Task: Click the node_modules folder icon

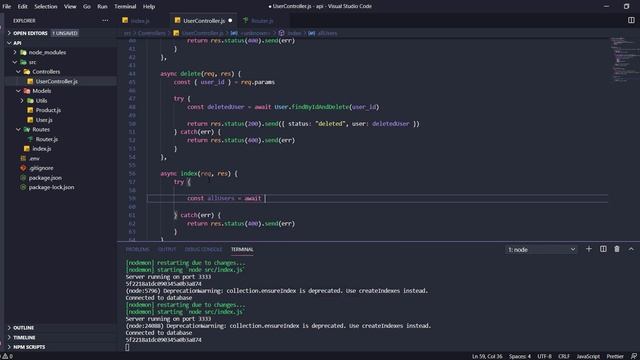Action: 23,52
